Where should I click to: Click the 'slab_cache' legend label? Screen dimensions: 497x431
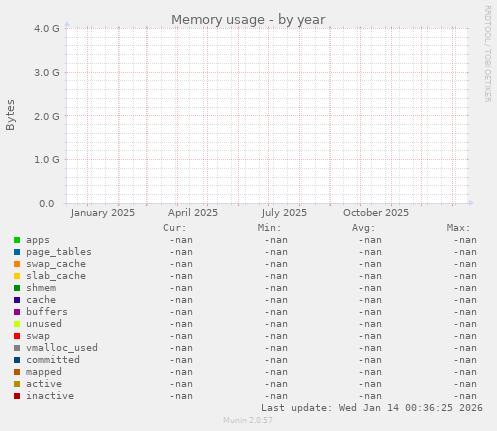coord(56,276)
